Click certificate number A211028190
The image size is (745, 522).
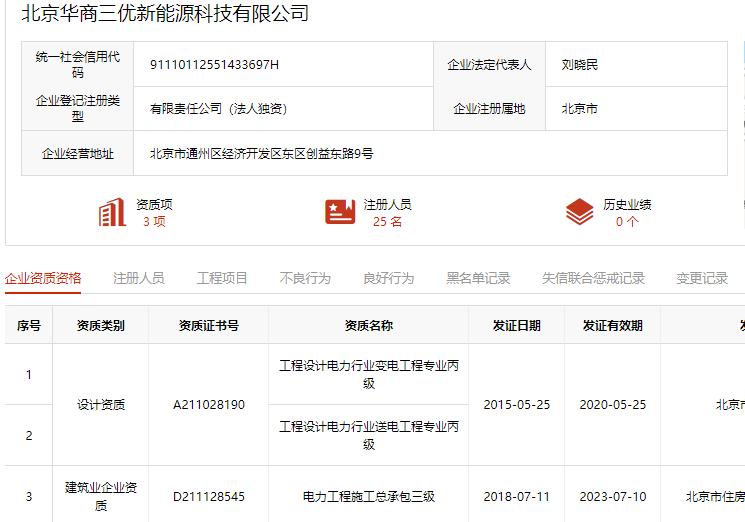click(x=209, y=405)
